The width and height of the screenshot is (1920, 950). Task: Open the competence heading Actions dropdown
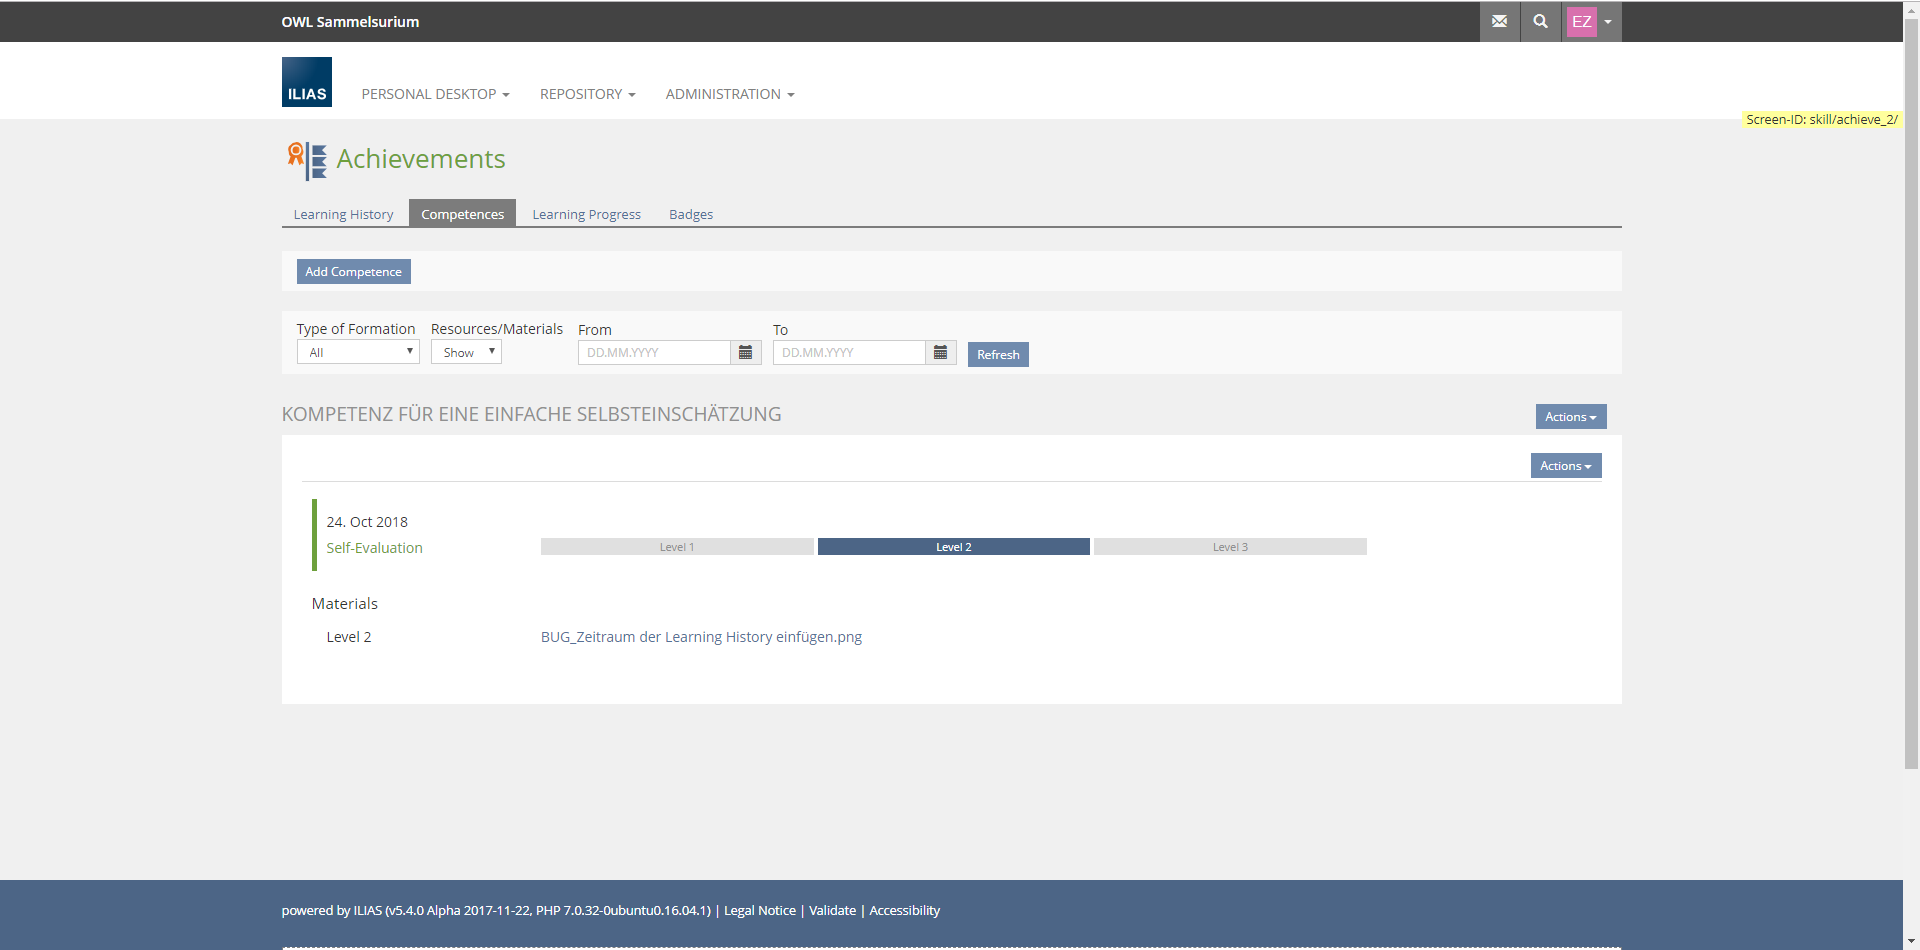point(1570,417)
